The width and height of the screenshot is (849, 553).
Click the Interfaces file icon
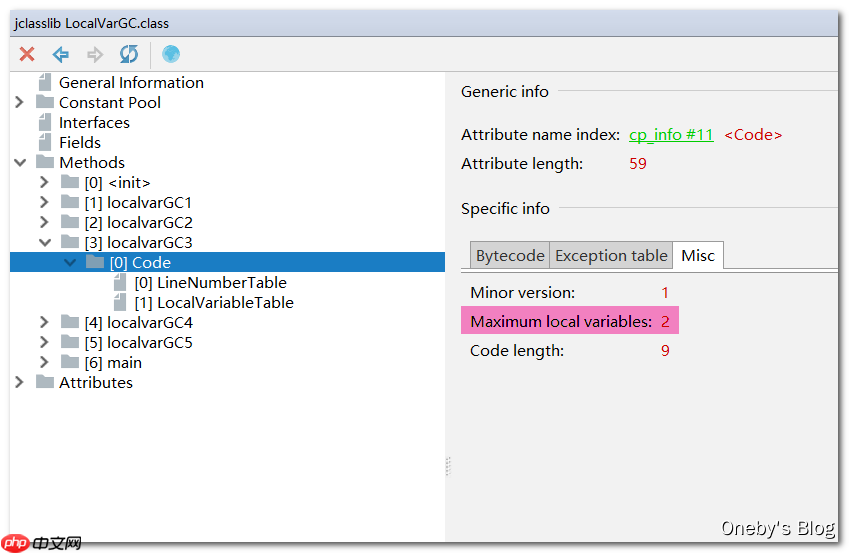pyautogui.click(x=44, y=123)
